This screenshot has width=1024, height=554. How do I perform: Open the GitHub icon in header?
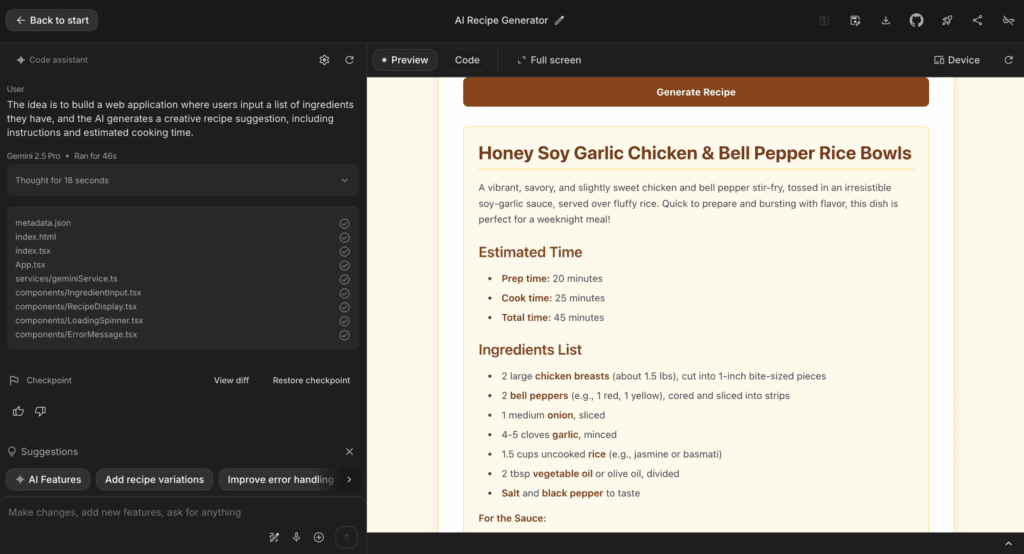point(916,20)
